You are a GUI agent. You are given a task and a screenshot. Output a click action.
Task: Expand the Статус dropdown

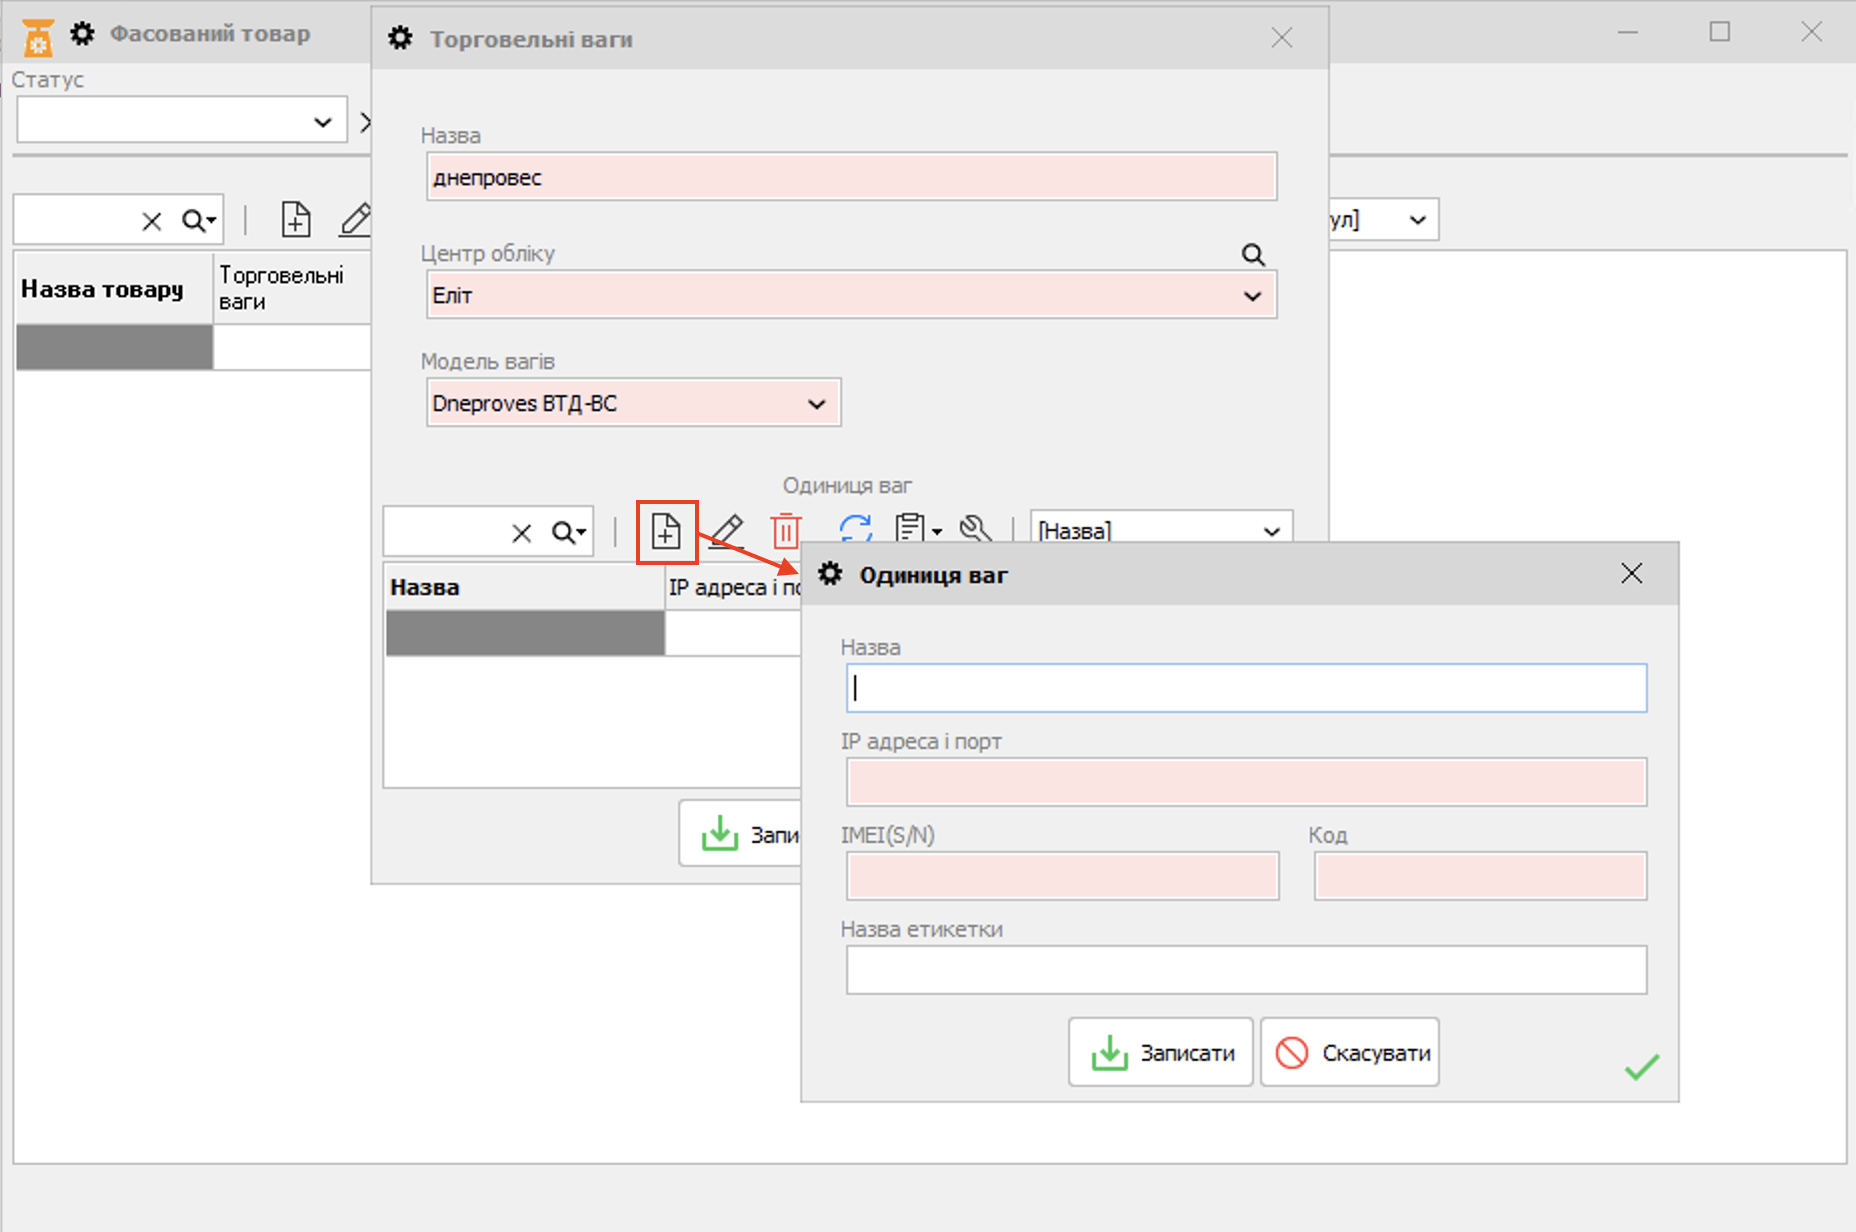point(322,122)
